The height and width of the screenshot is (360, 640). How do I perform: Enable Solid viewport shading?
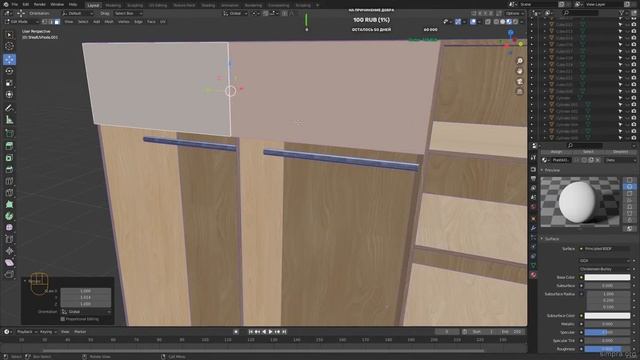click(x=502, y=22)
